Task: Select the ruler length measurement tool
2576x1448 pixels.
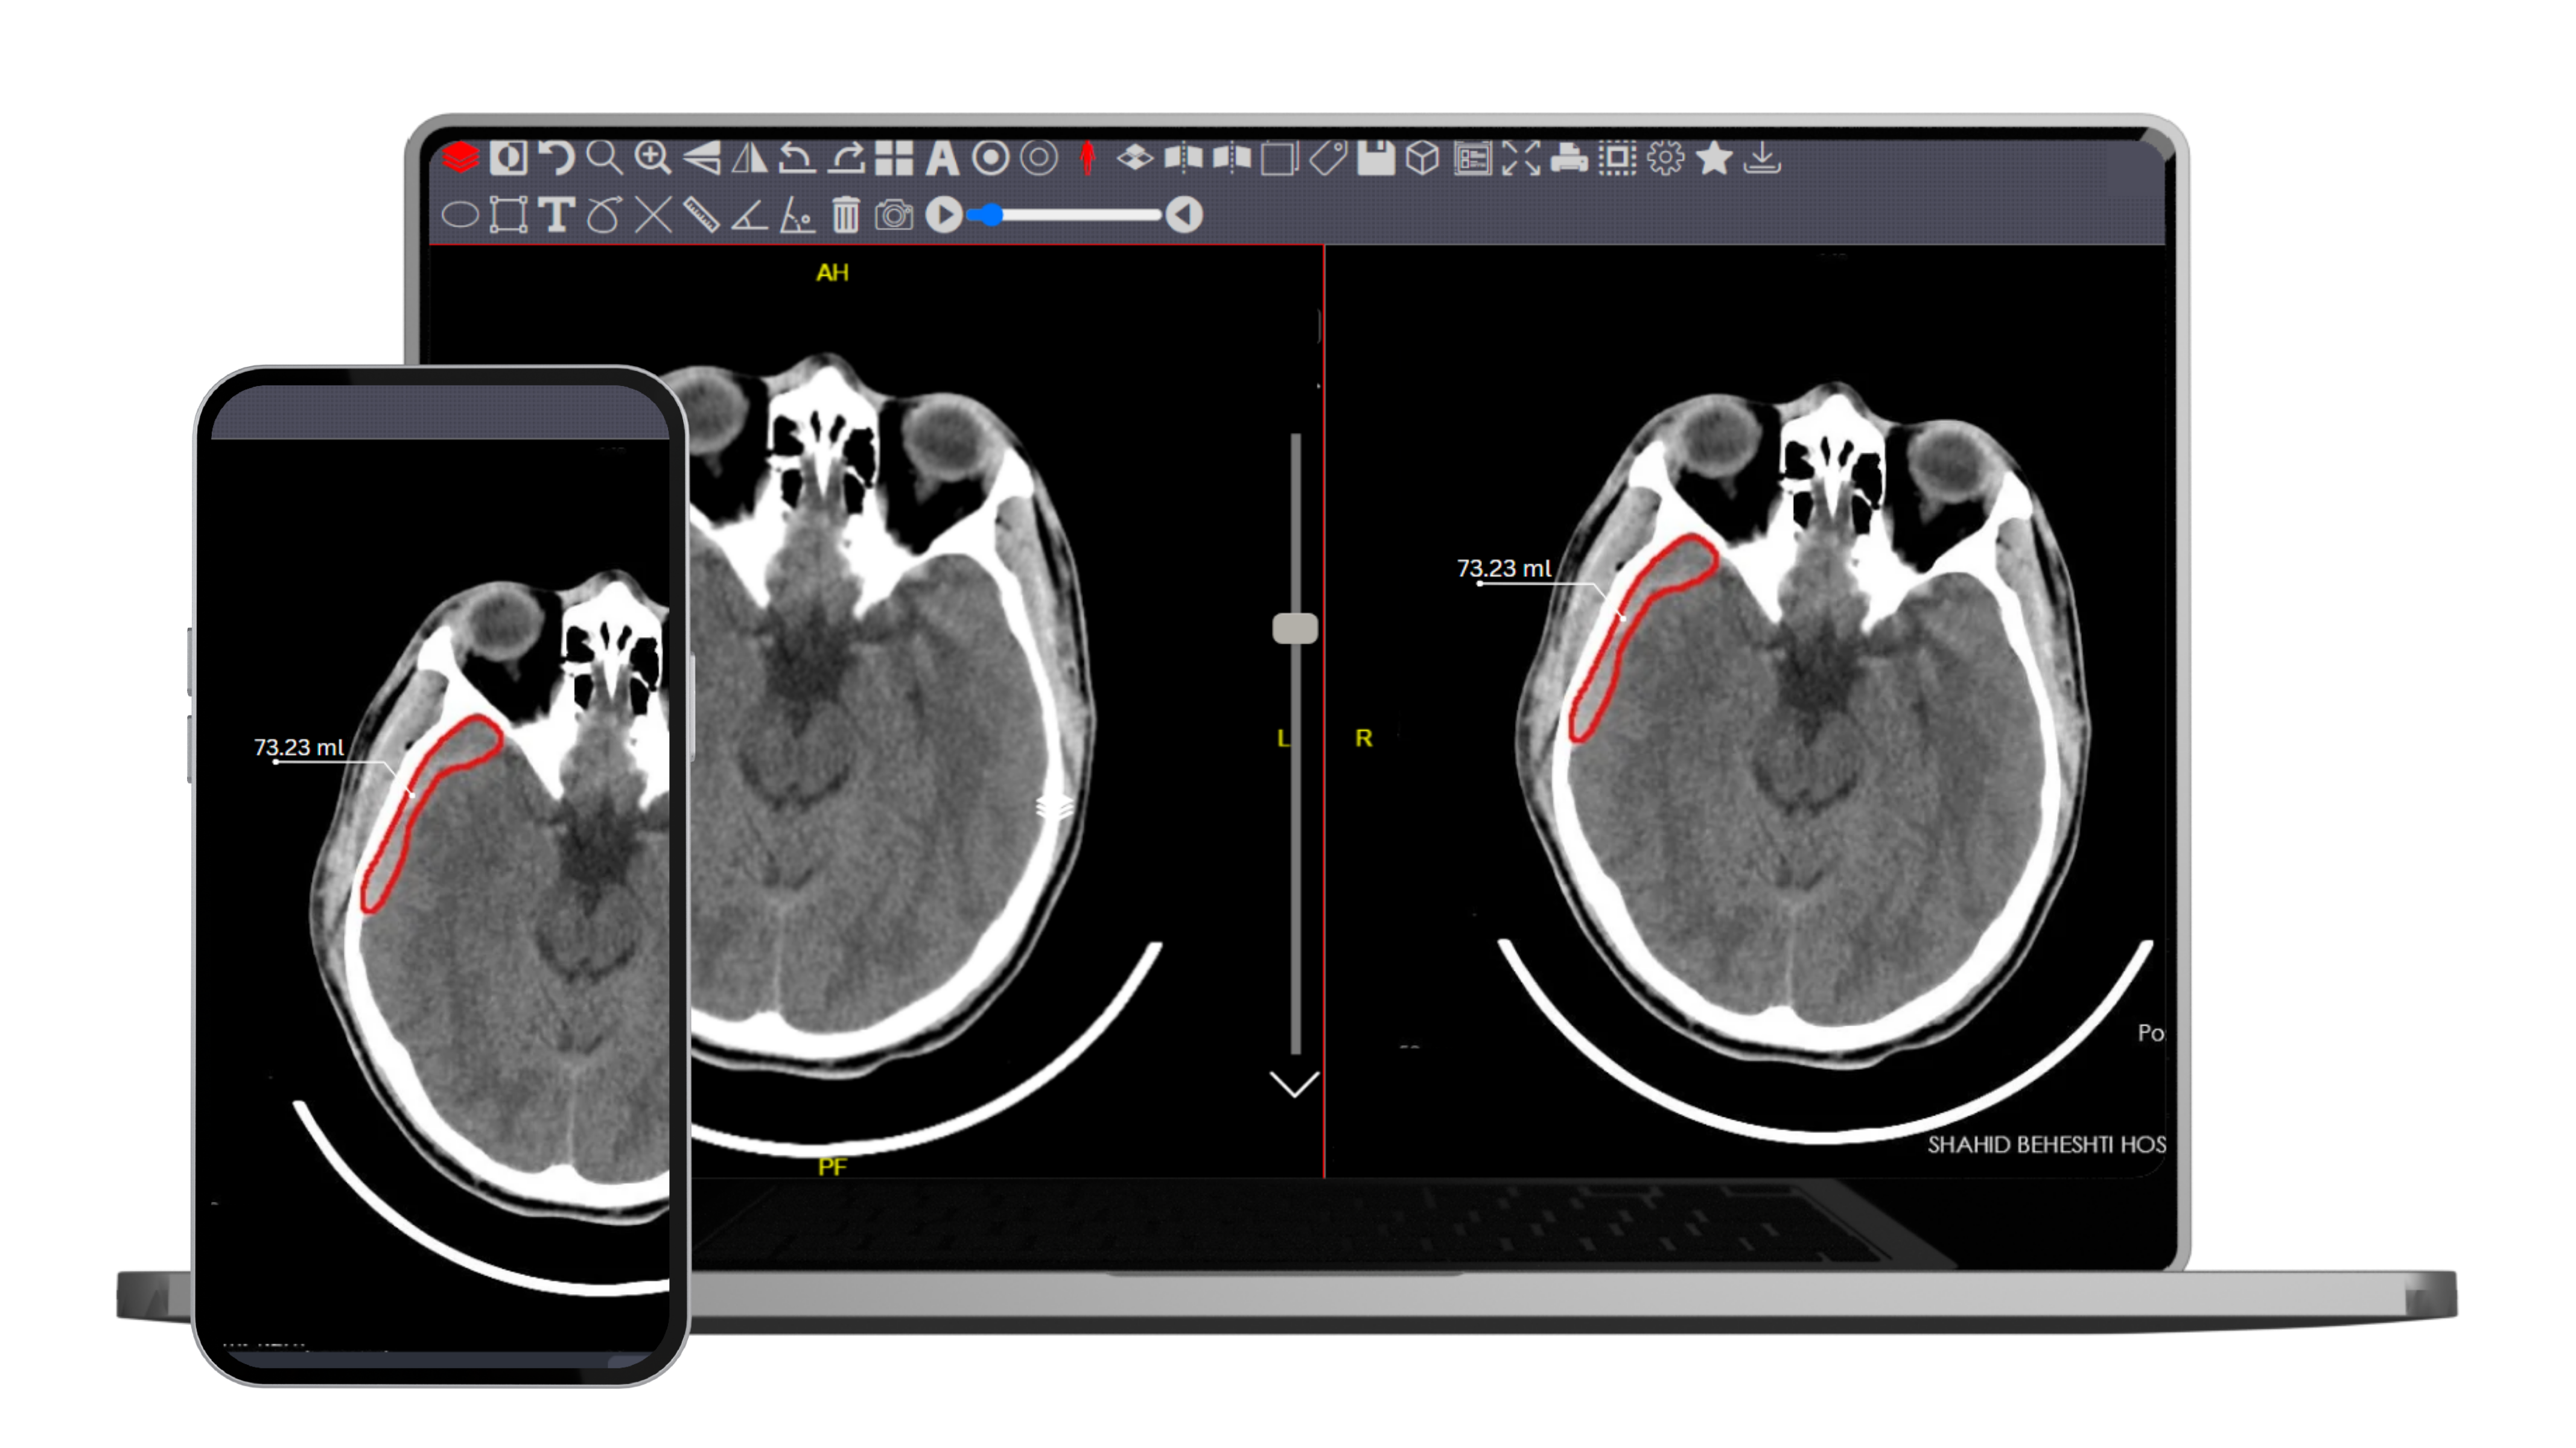Action: [701, 215]
